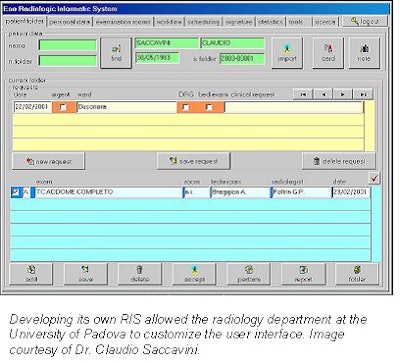Viewport: 400px width, 363px height.
Task: Click the empty name search field
Action: pos(68,45)
